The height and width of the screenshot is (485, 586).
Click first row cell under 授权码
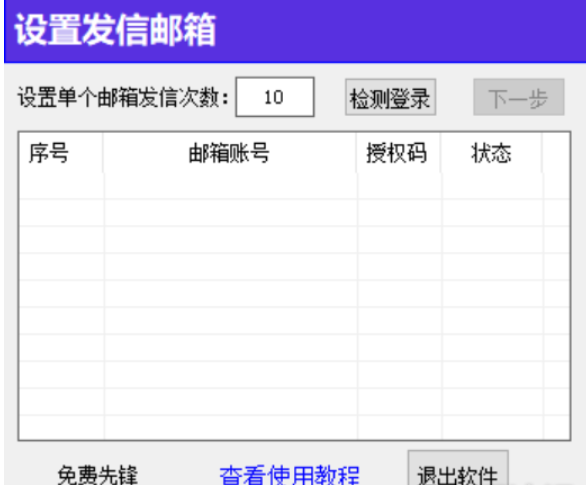(x=400, y=186)
